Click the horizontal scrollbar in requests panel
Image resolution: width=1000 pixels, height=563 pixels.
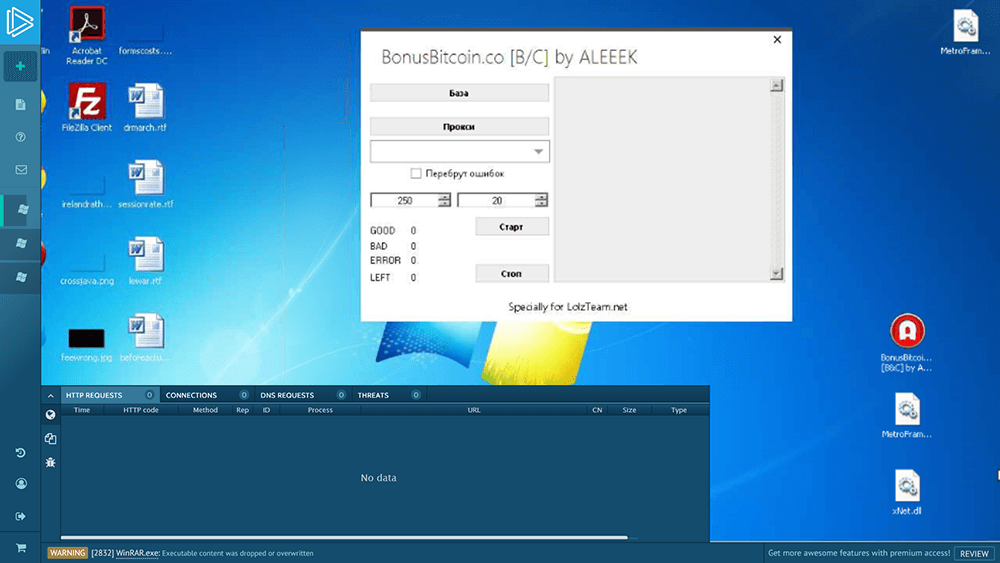tap(344, 537)
